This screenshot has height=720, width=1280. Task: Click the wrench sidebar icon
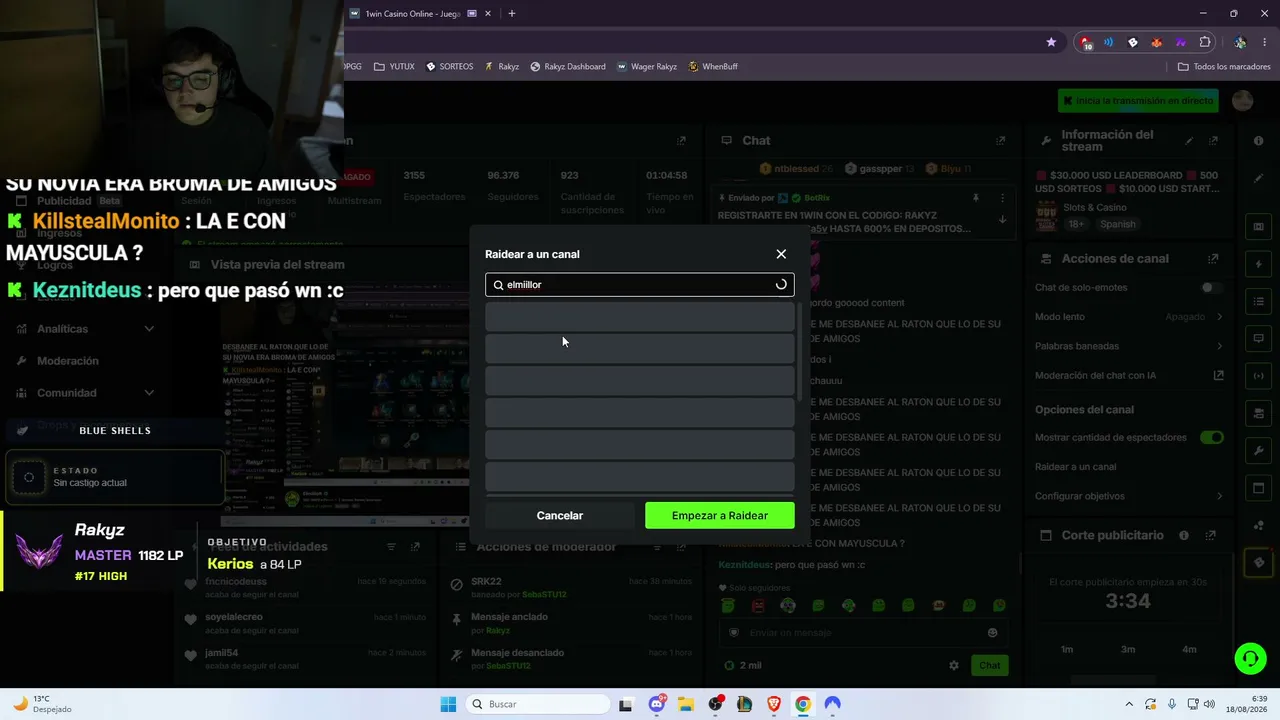pyautogui.click(x=1258, y=451)
